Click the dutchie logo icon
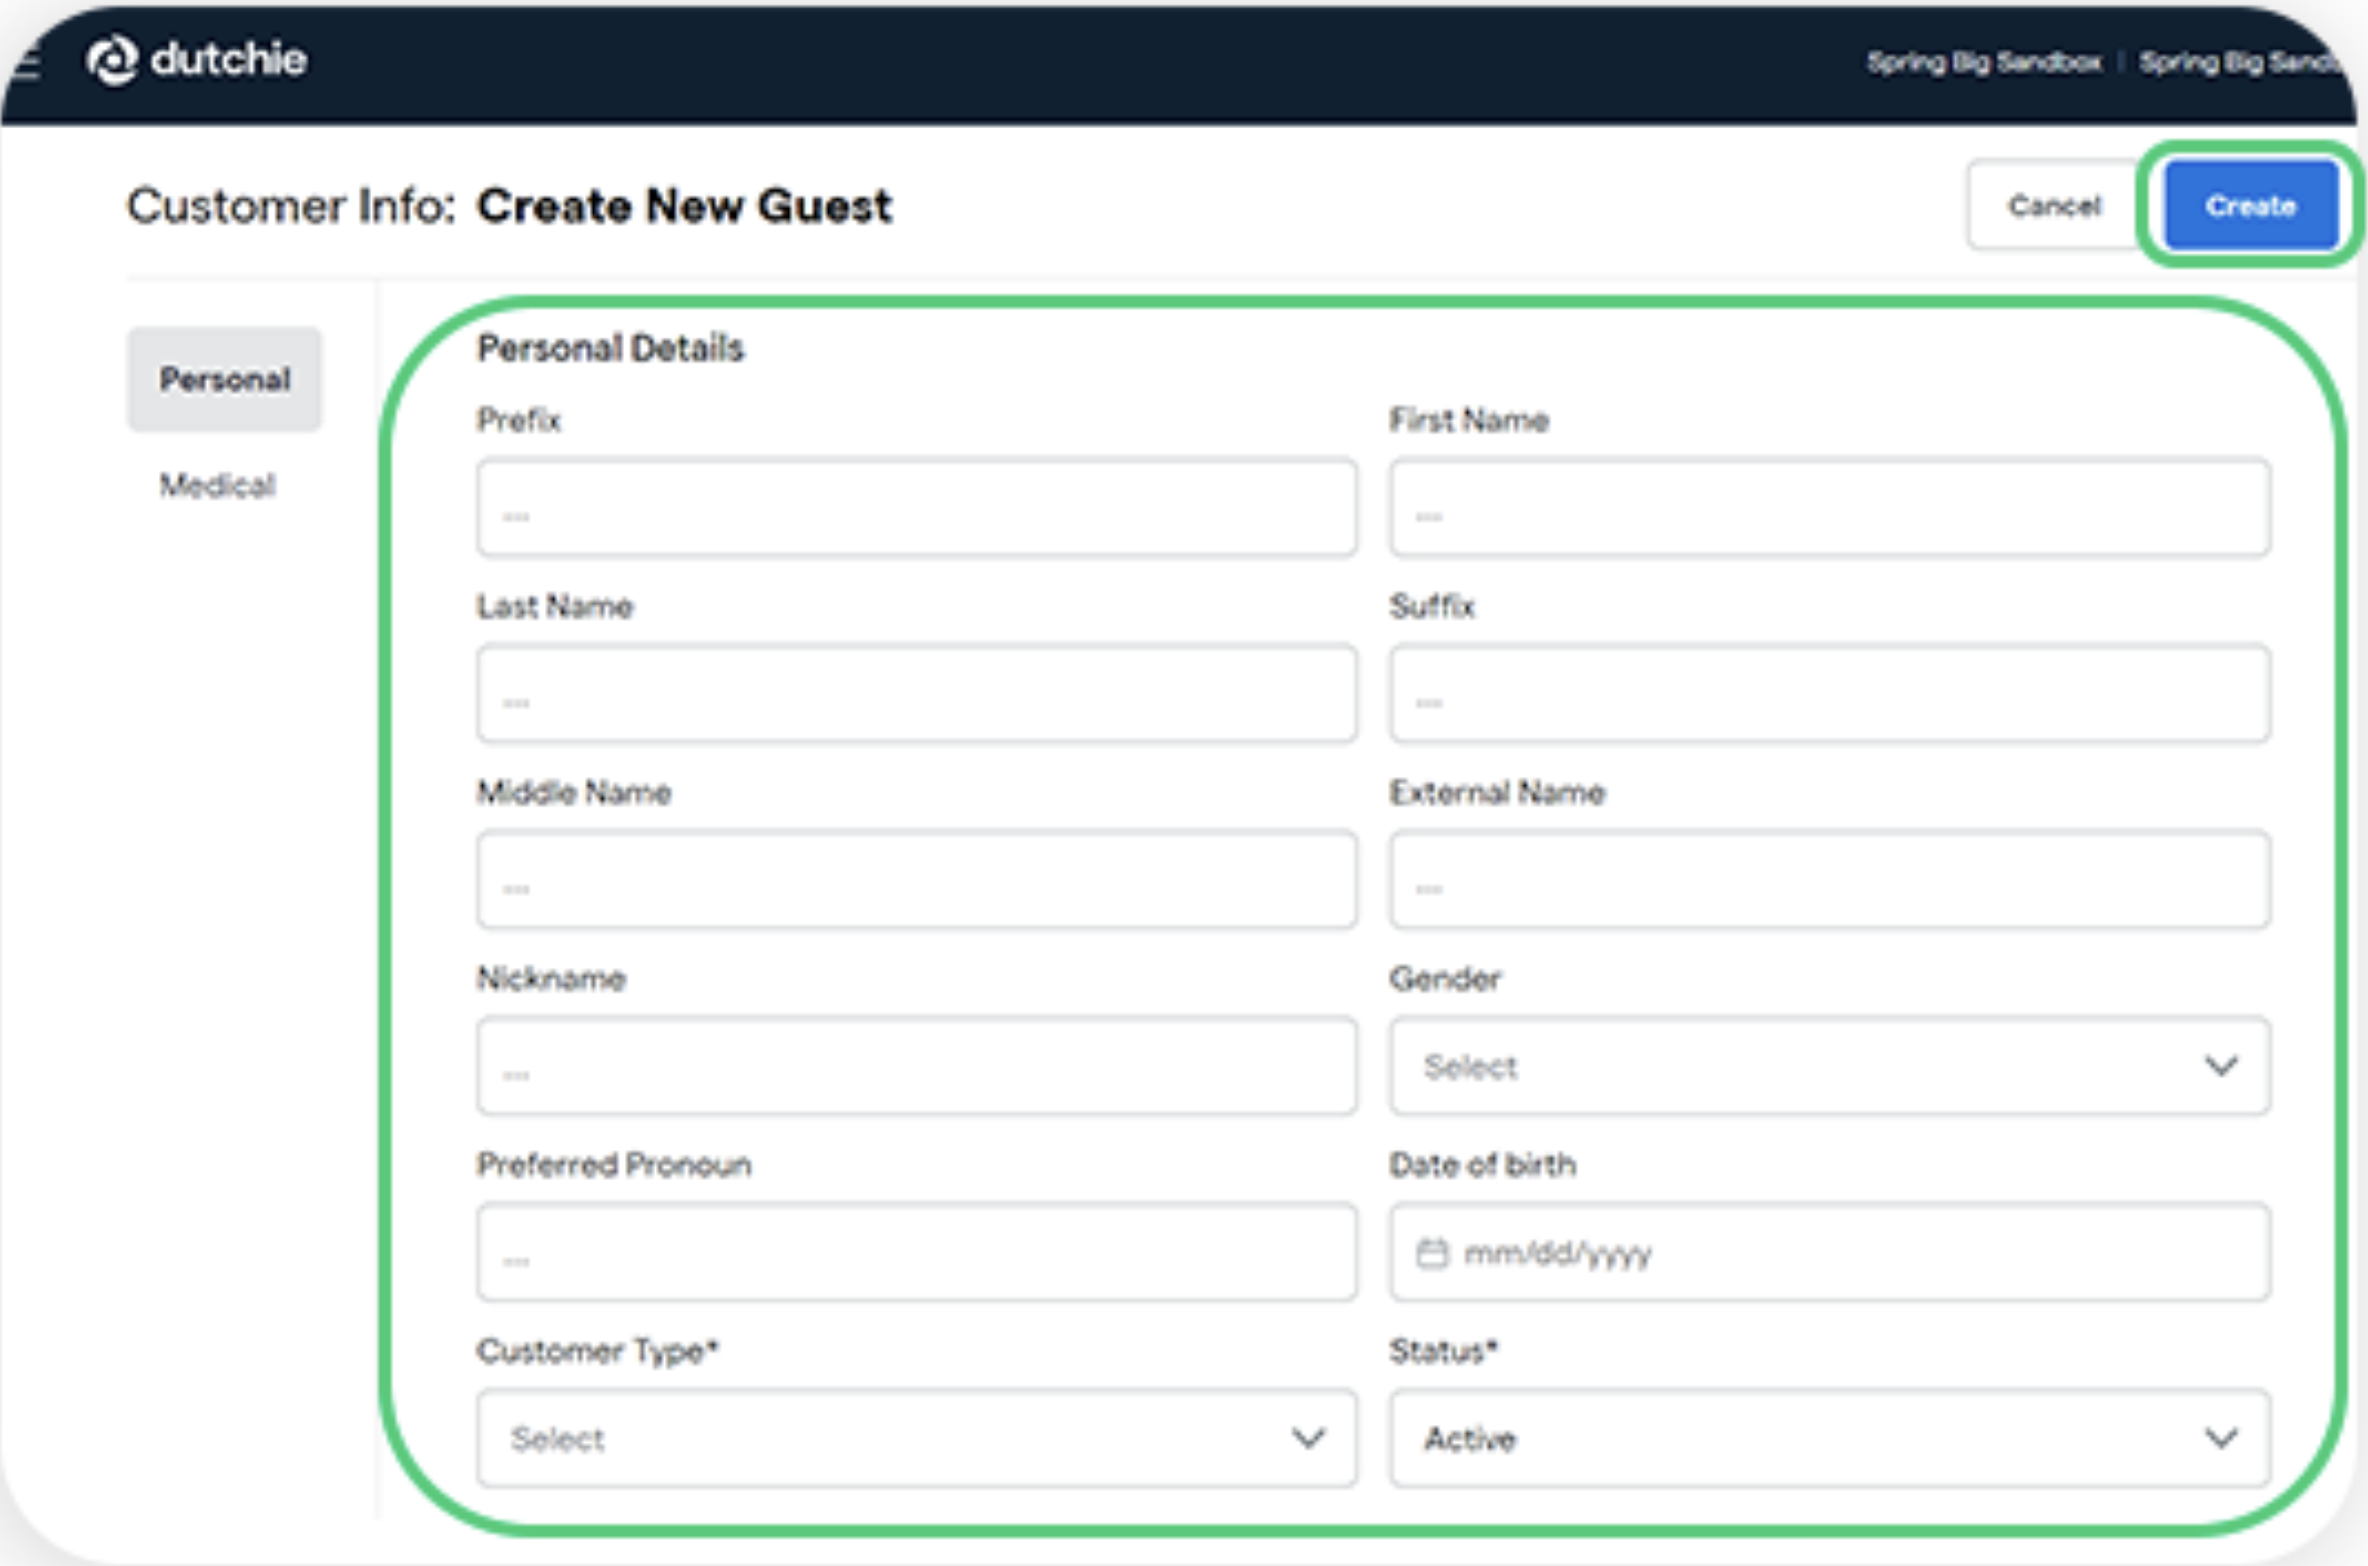2368x1566 pixels. 112,61
